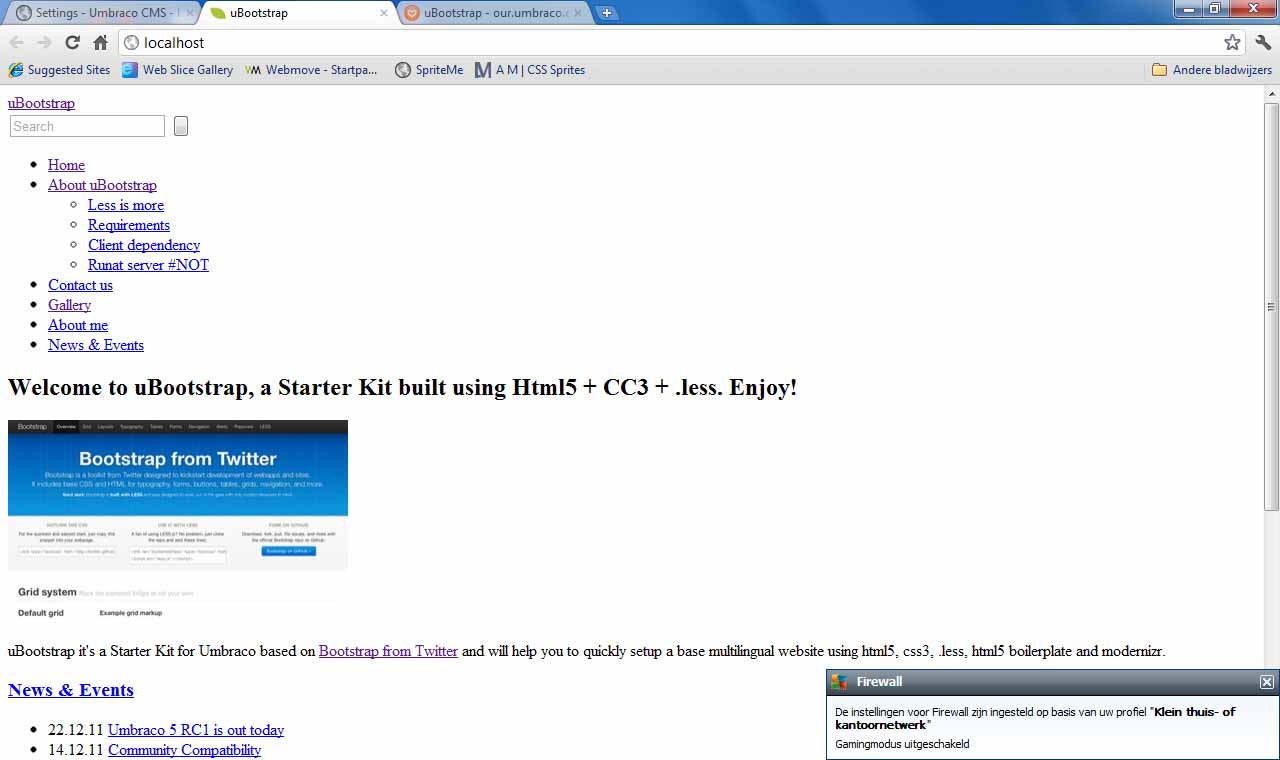The width and height of the screenshot is (1280, 760).
Task: Click the Firewall shield icon in the popup
Action: [x=840, y=682]
